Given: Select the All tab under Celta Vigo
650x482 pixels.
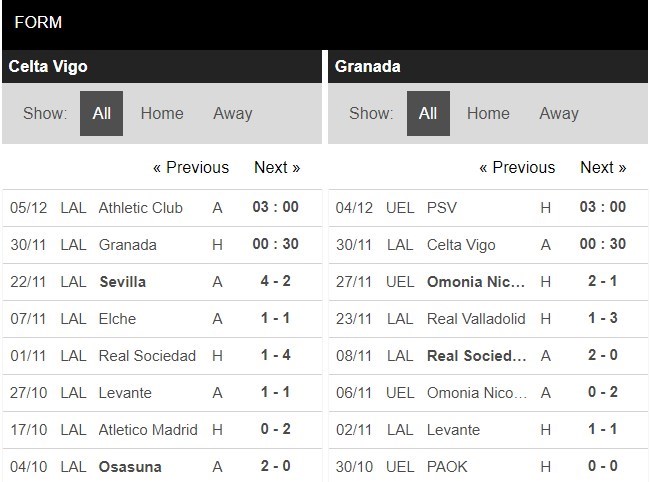Looking at the screenshot, I should (x=101, y=113).
